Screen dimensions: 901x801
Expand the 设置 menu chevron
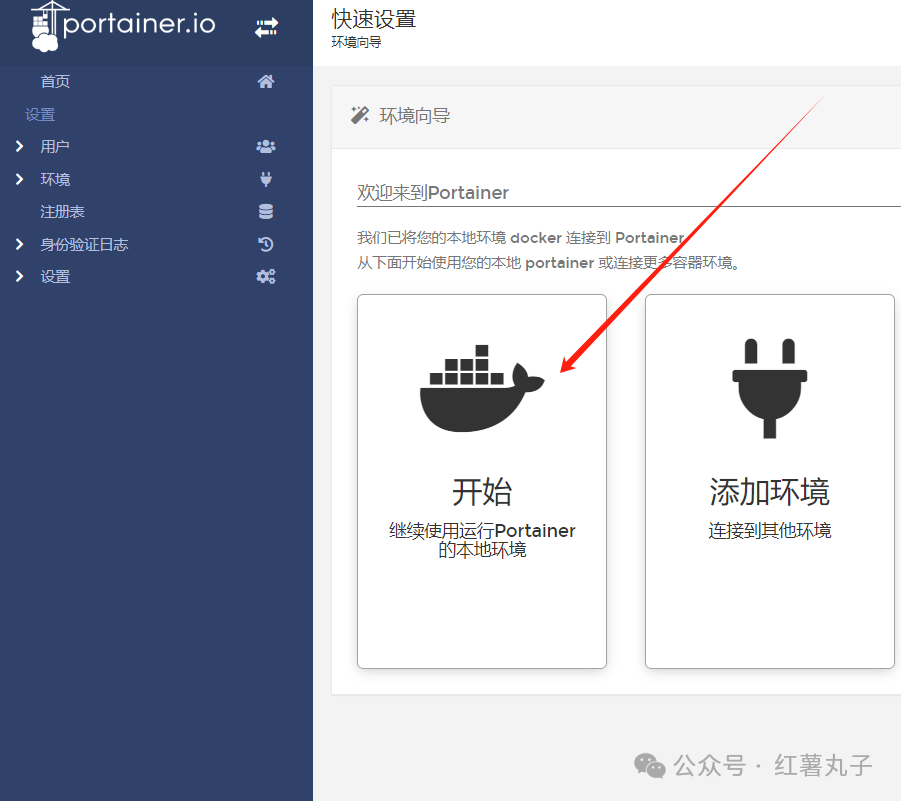(20, 276)
